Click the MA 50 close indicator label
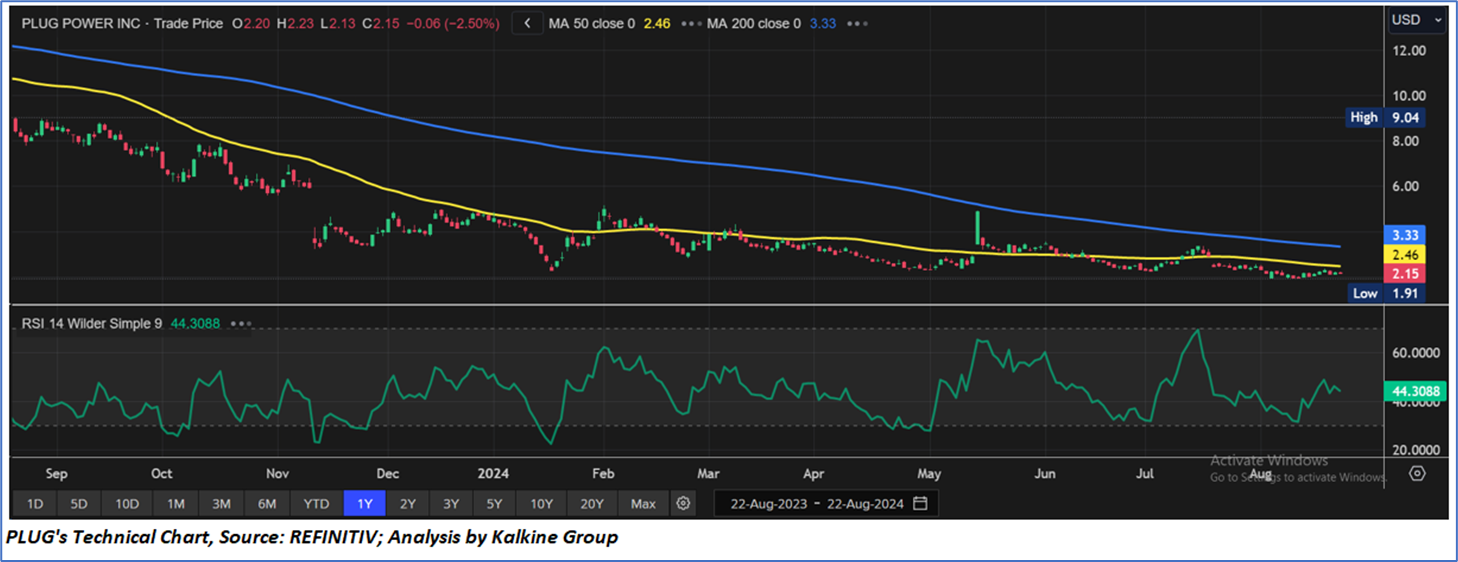 pyautogui.click(x=591, y=23)
